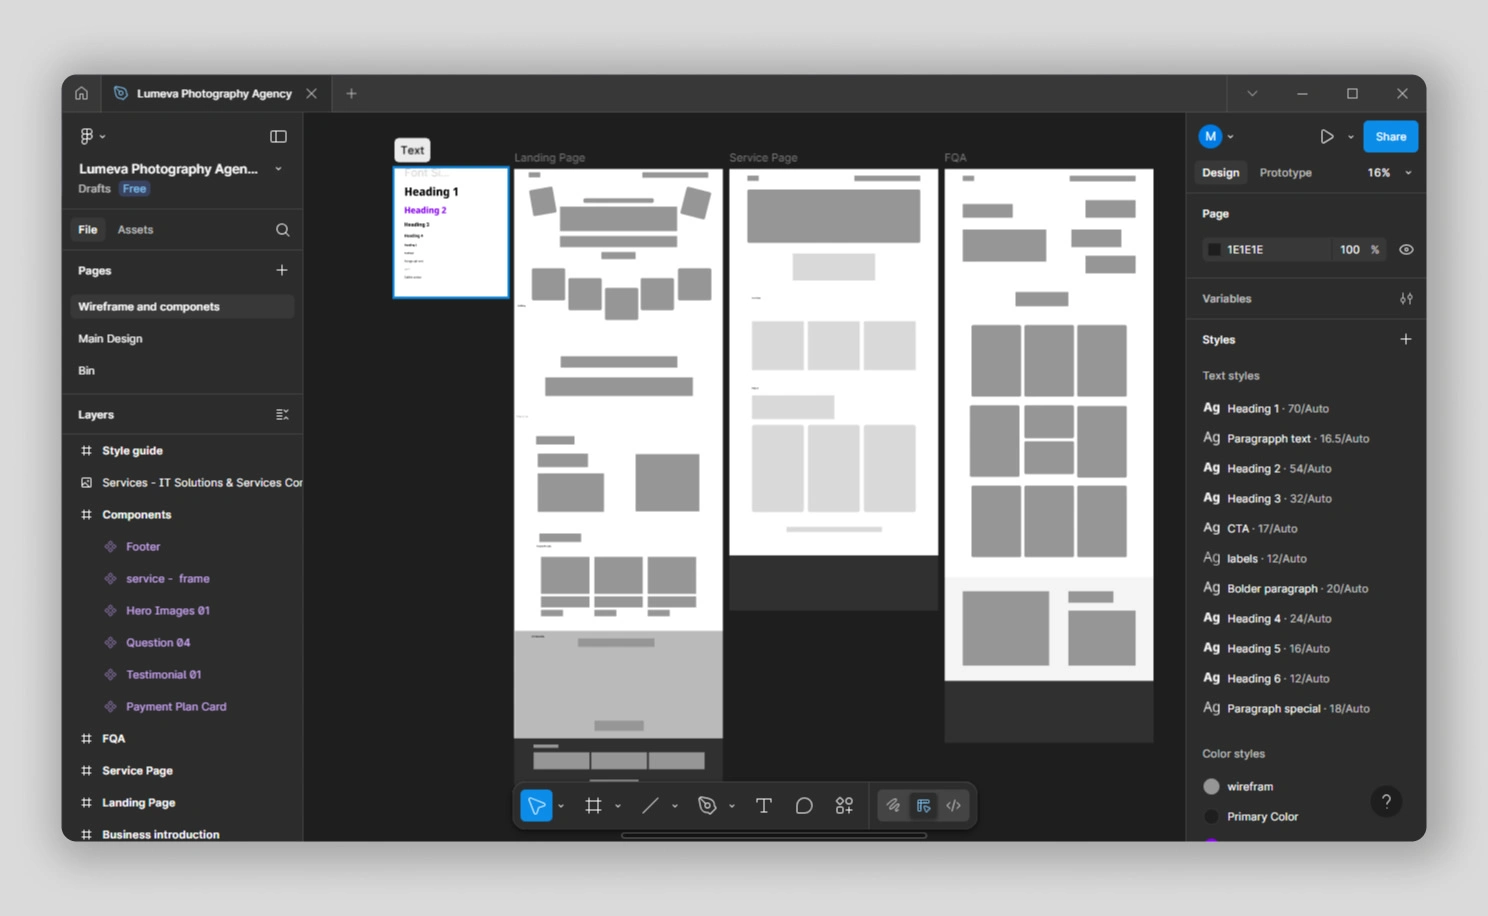1488x916 pixels.
Task: Open avatar dropdown arrow
Action: 1231,137
